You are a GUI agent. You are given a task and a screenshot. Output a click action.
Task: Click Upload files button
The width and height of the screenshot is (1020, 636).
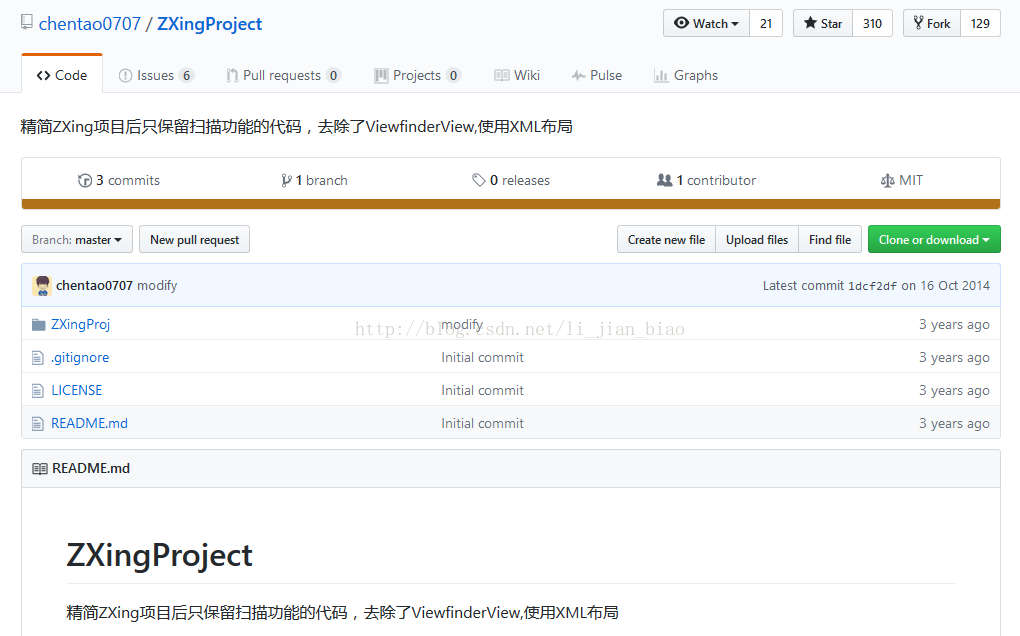757,239
